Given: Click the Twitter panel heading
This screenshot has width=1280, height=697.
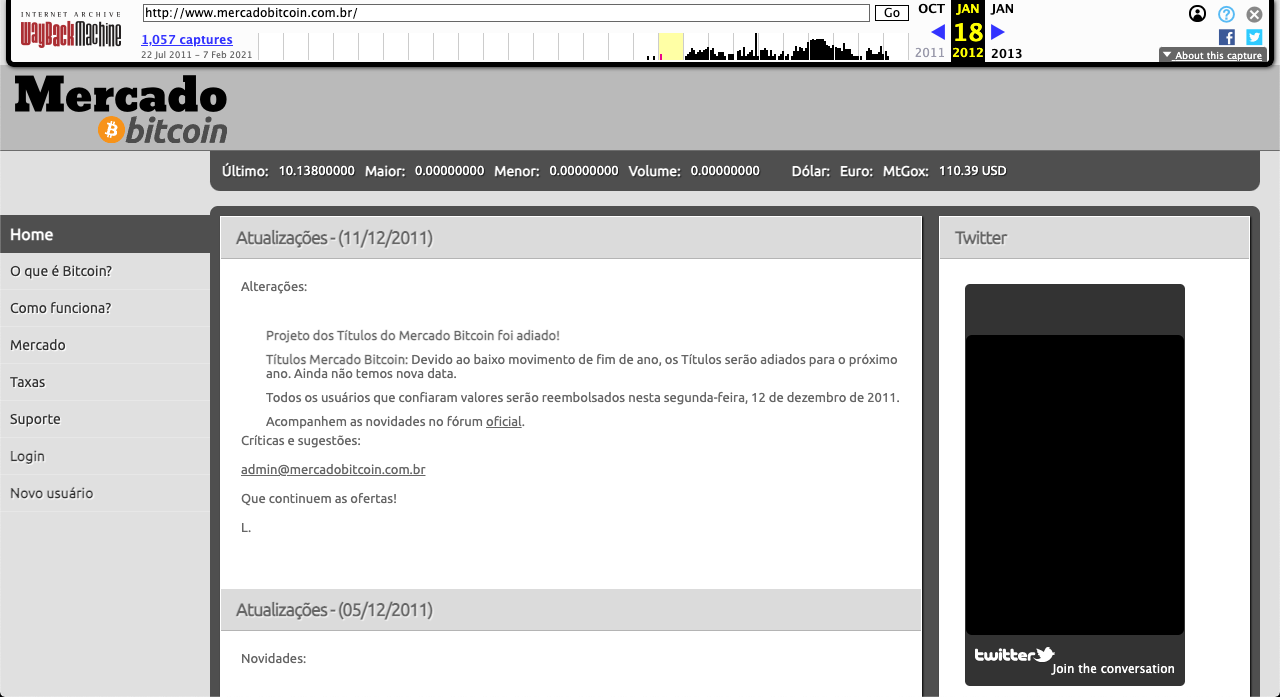Looking at the screenshot, I should (981, 238).
